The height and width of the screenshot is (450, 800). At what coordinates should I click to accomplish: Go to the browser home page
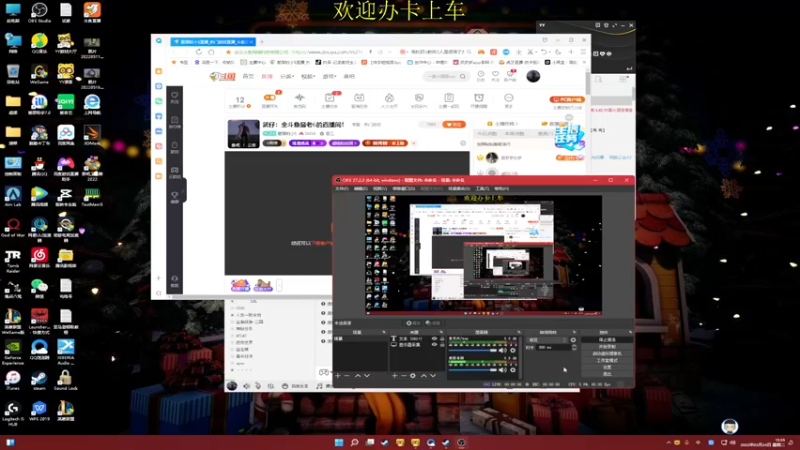pyautogui.click(x=211, y=52)
